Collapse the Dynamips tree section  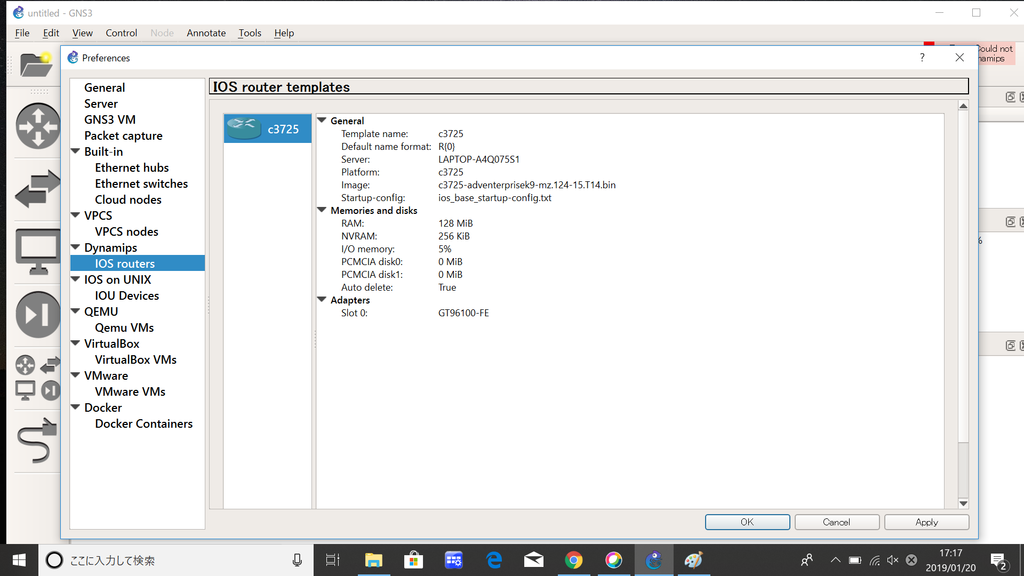[x=76, y=248]
